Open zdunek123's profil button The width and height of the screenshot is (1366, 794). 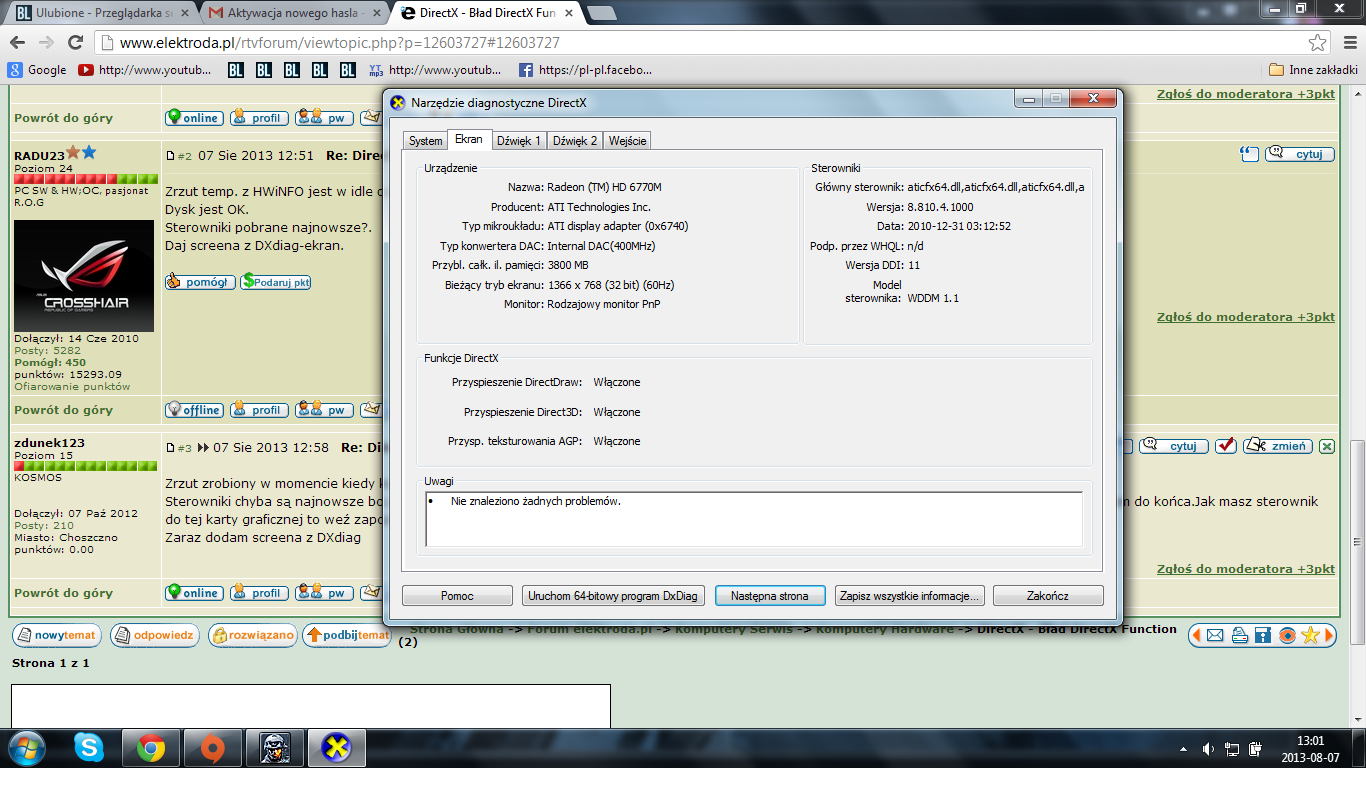pos(259,593)
